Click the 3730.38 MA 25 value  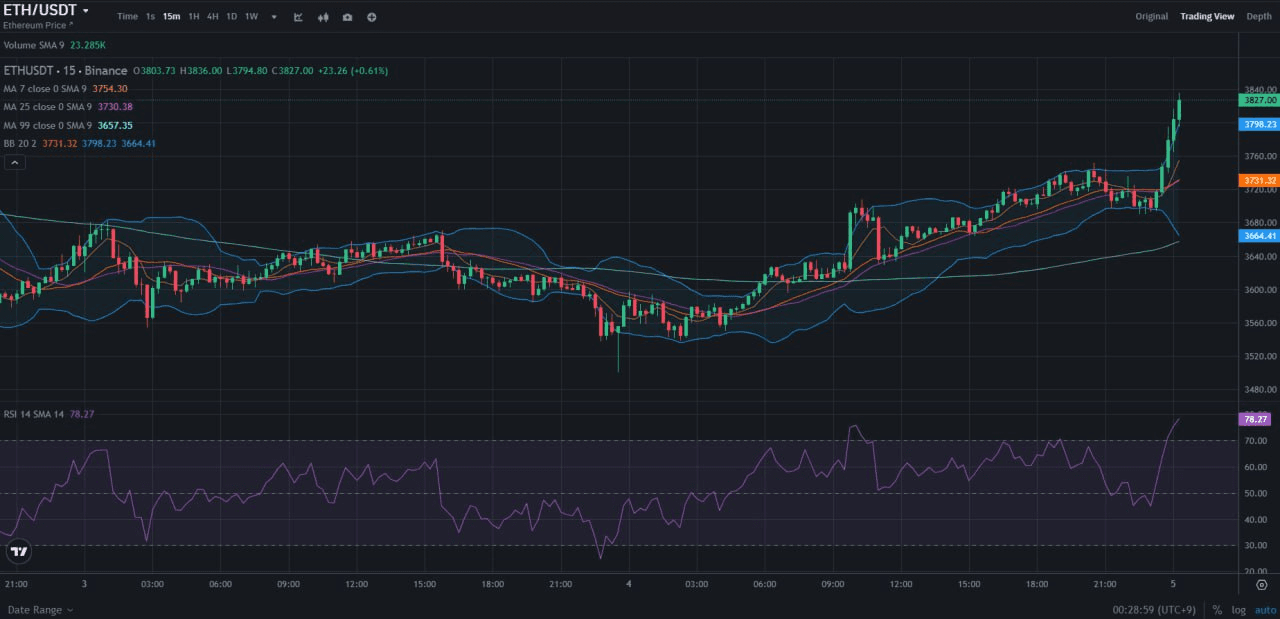tap(114, 107)
